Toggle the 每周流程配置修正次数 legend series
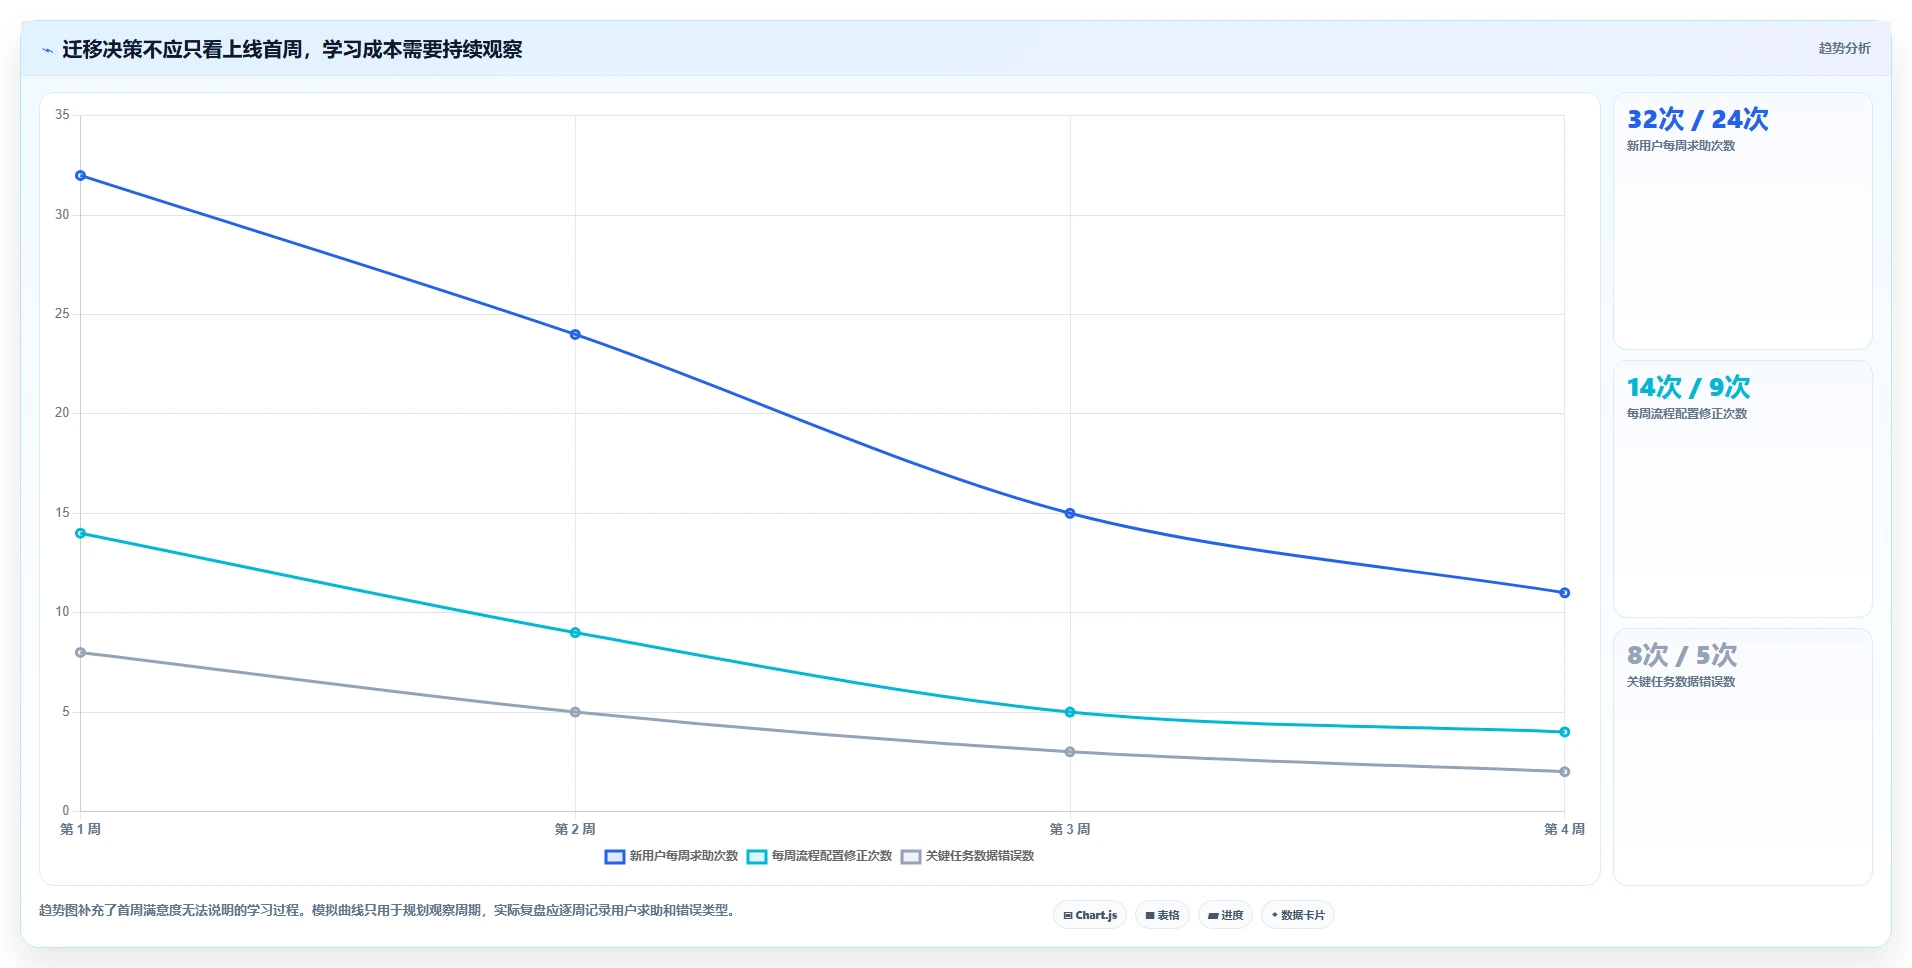Screen dimensions: 1912x968 819,856
